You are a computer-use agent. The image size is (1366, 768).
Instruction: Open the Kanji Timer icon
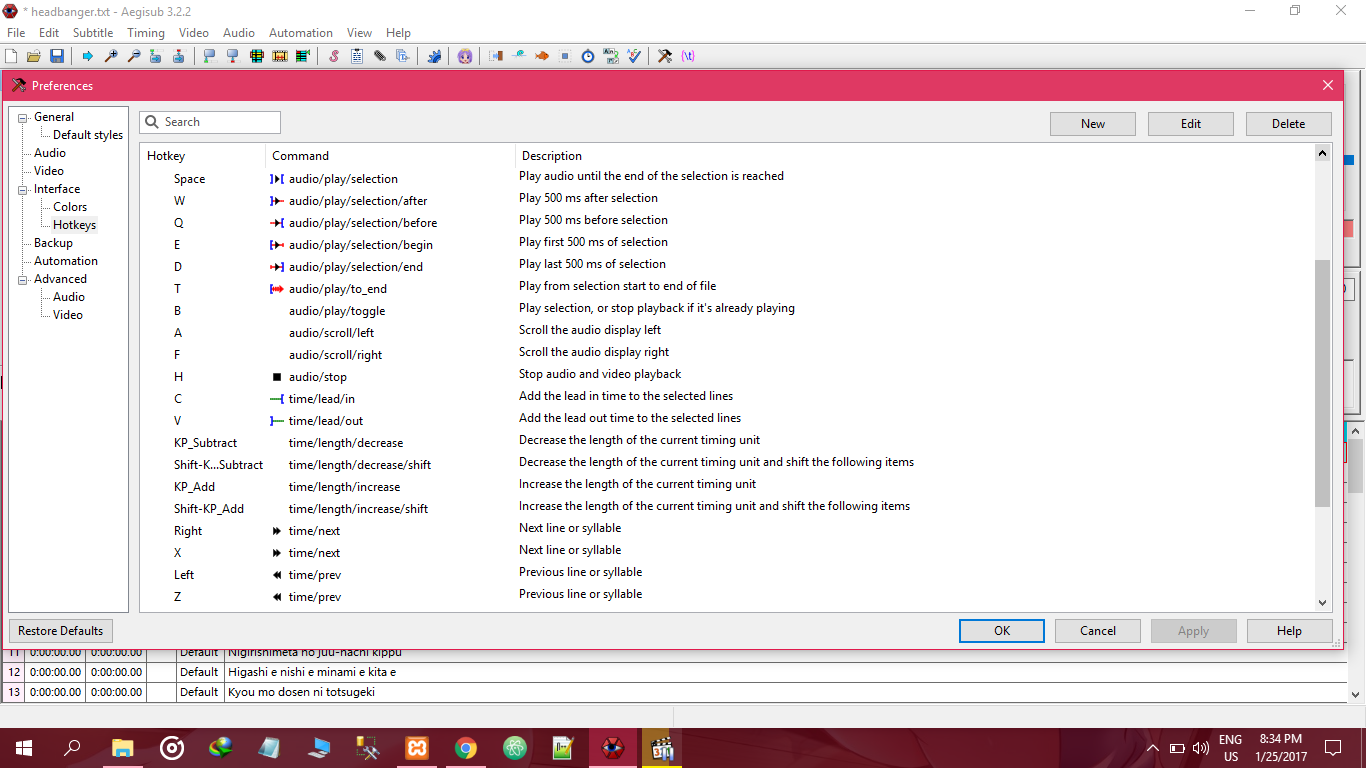(x=611, y=56)
